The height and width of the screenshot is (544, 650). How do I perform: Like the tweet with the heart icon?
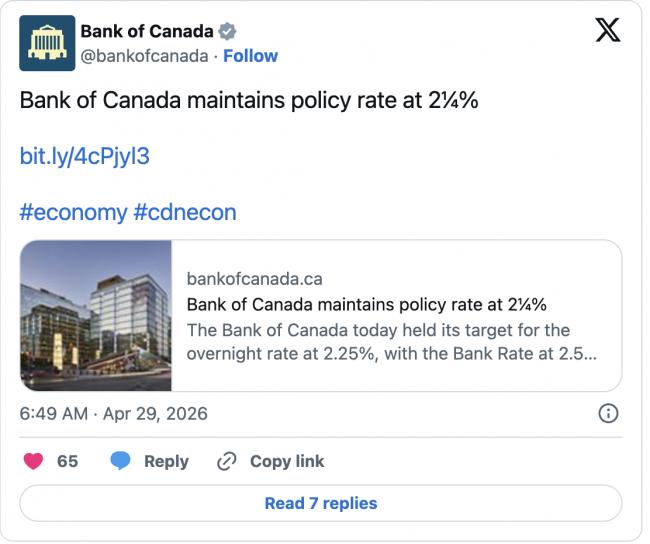point(34,461)
